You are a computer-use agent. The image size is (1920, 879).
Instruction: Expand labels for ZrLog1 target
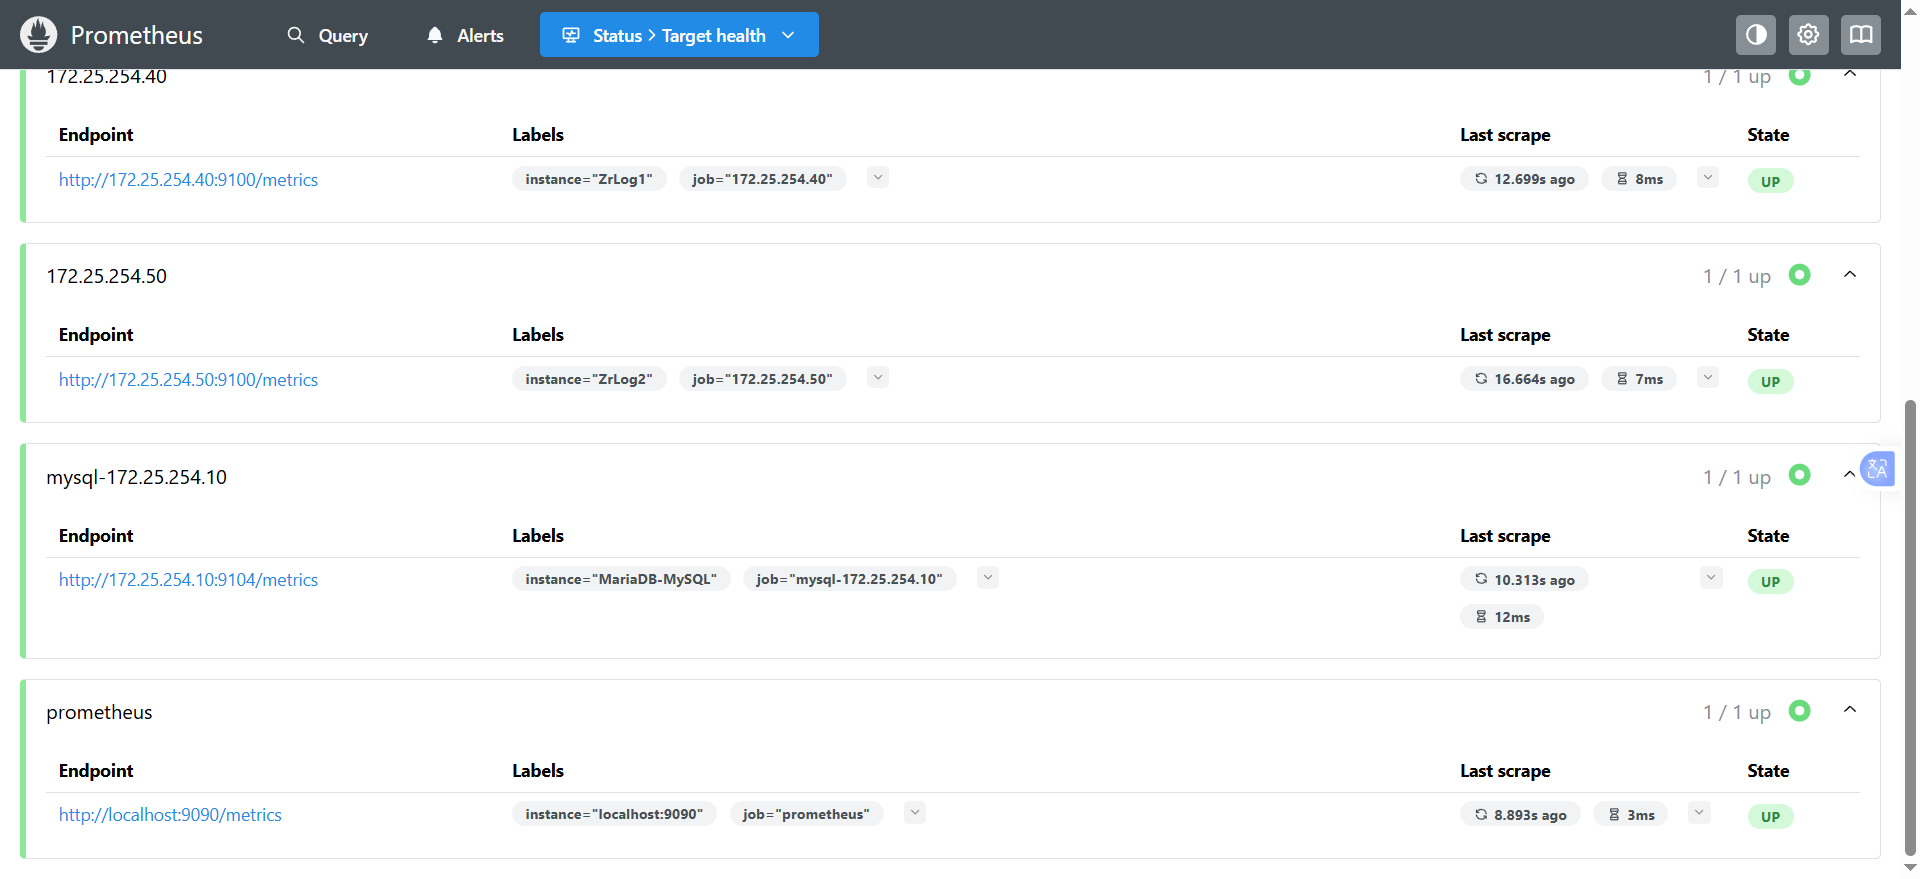point(878,178)
